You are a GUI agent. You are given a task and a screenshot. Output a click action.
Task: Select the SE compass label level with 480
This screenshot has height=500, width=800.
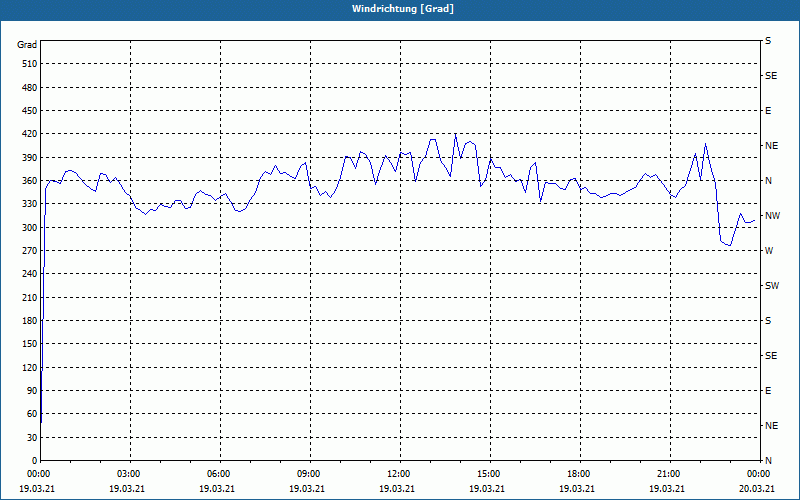771,76
